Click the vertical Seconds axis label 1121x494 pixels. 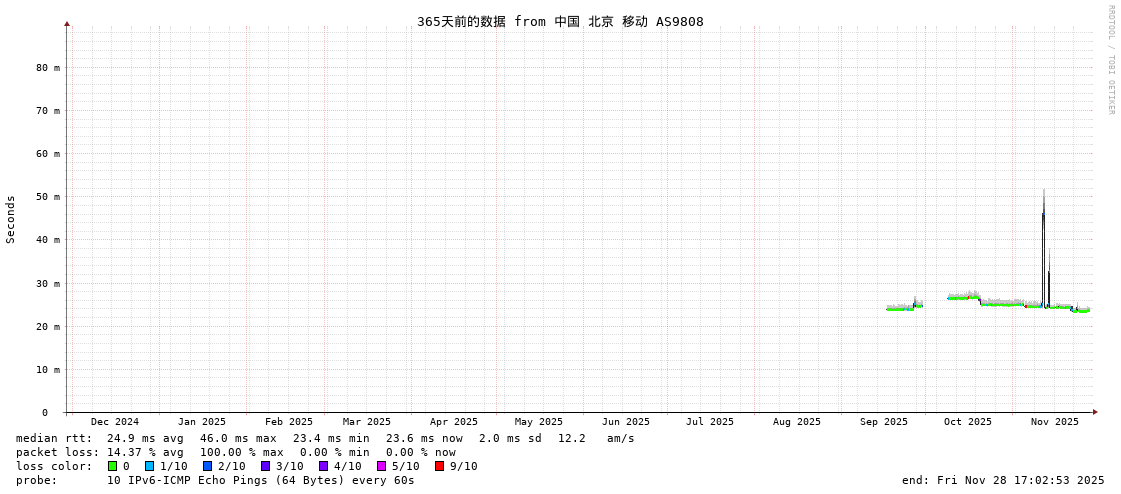11,219
